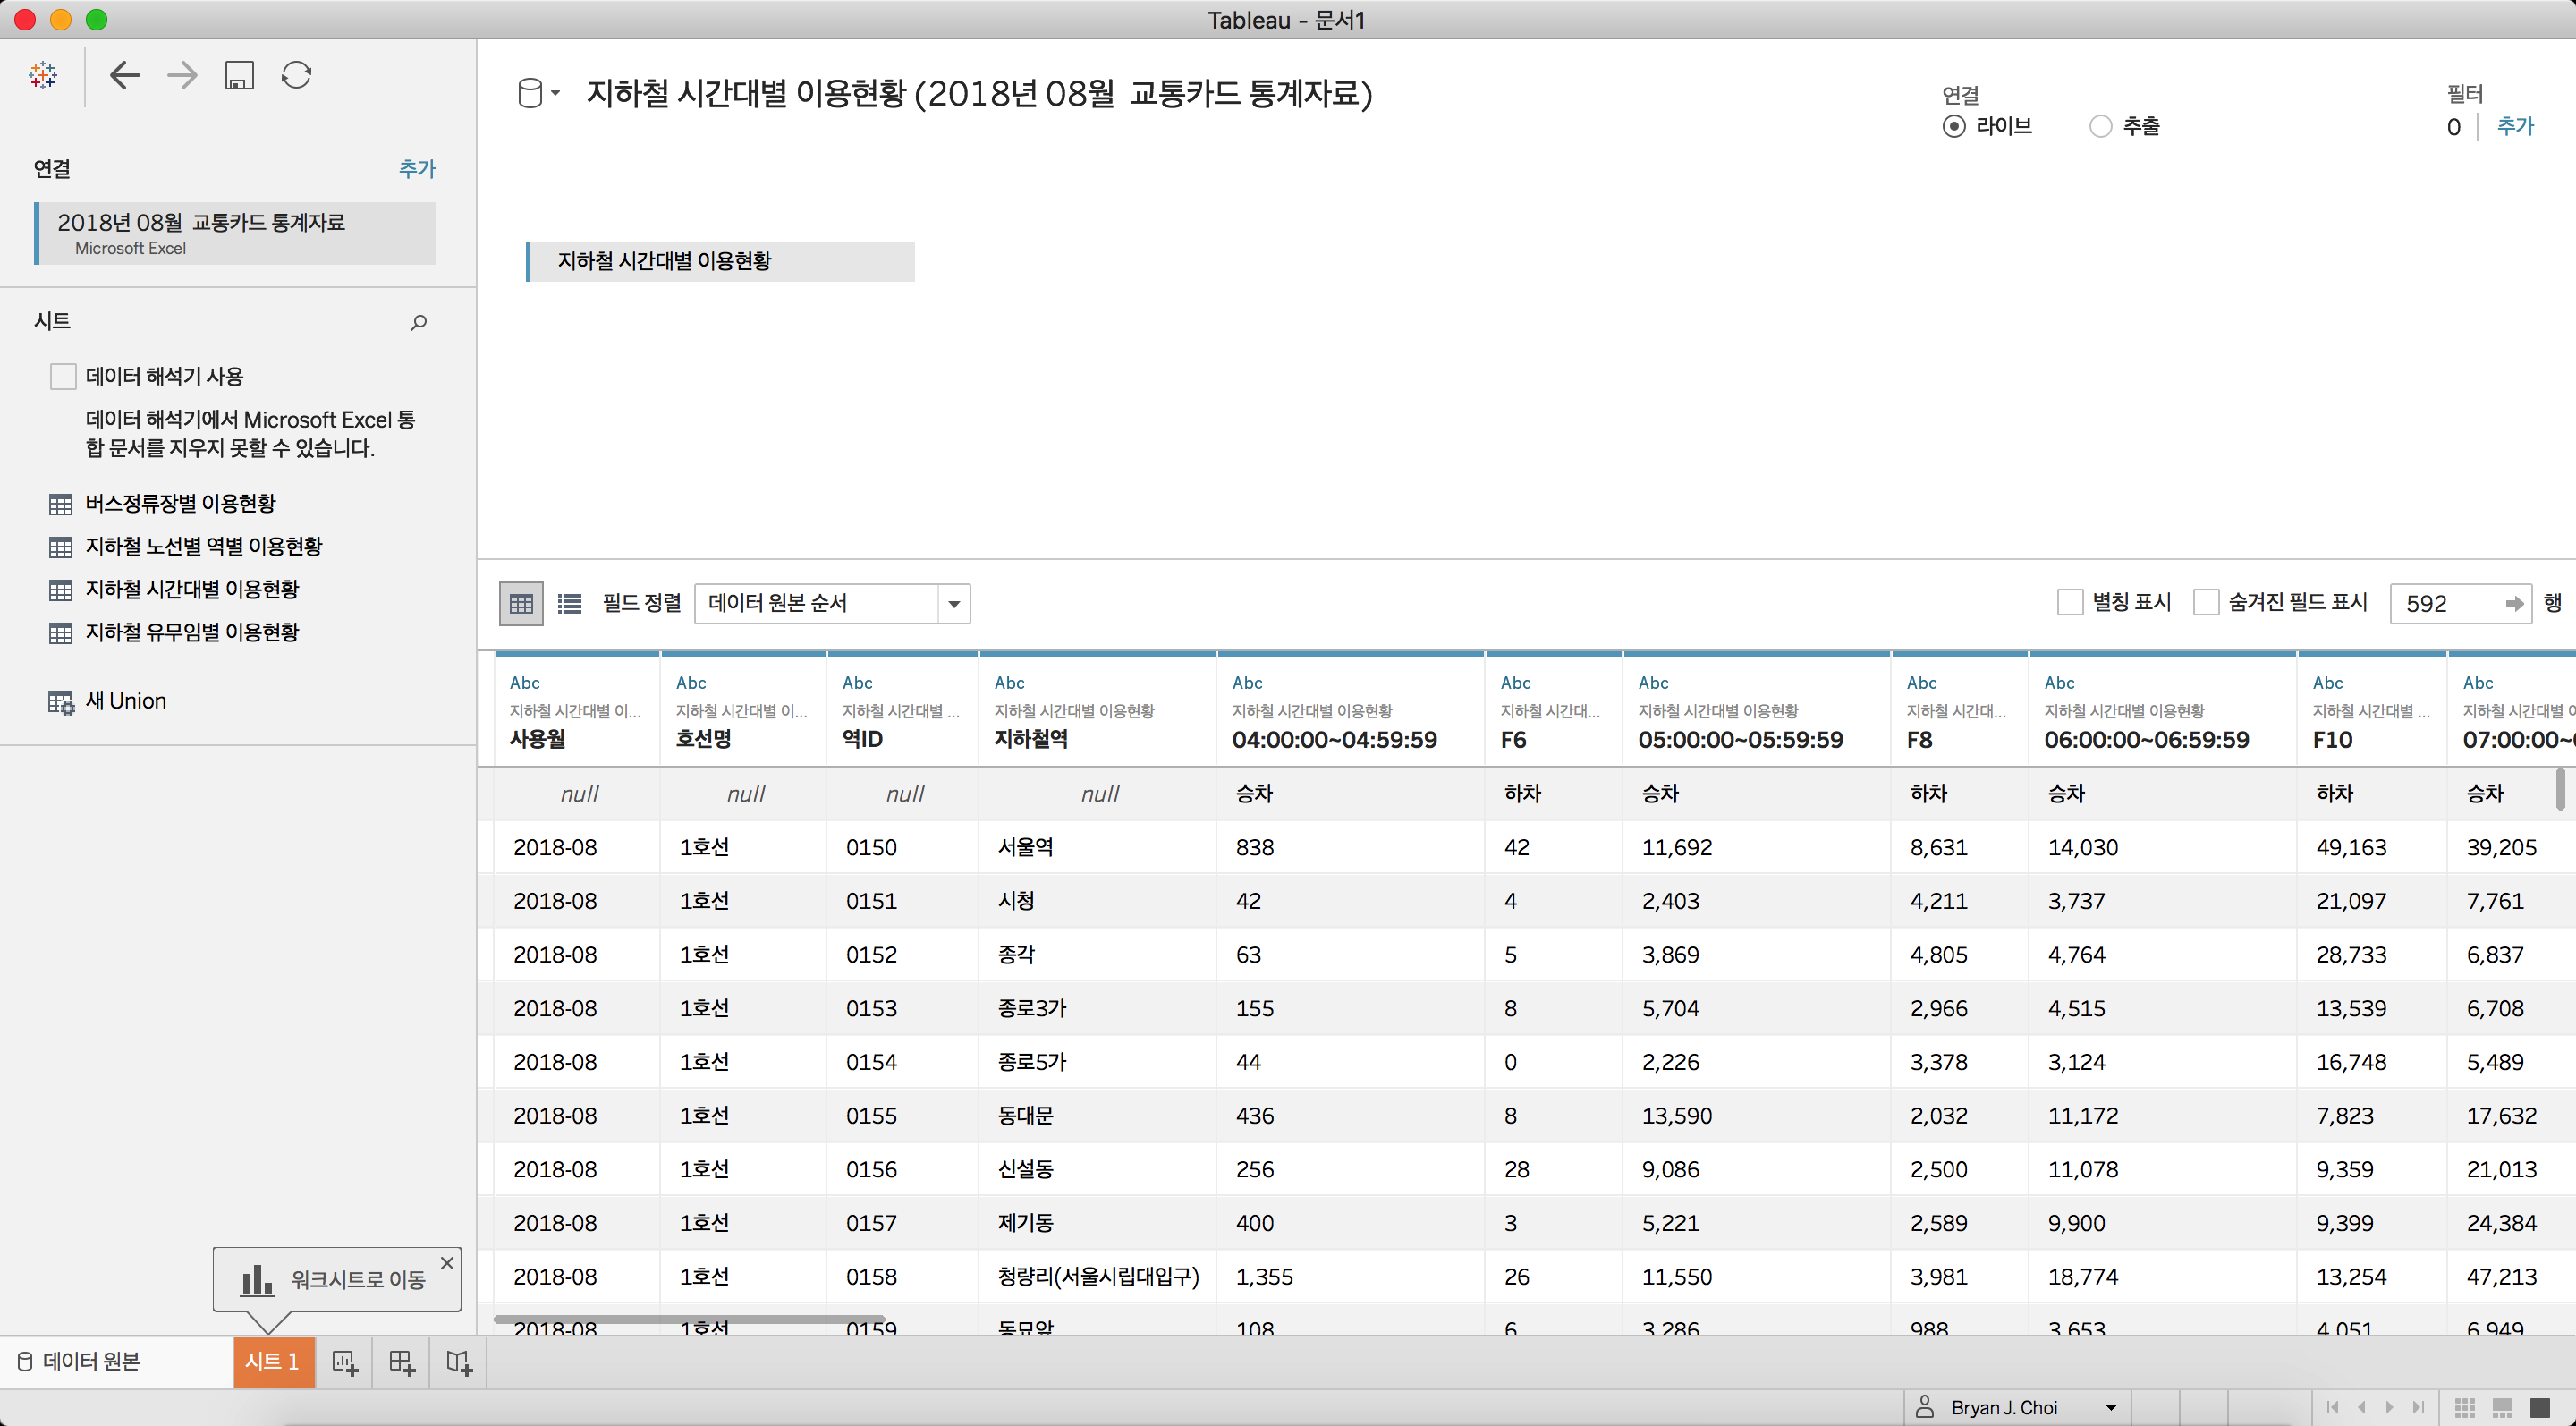The image size is (2576, 1426).
Task: Click the save icon in toolbar
Action: pyautogui.click(x=239, y=75)
